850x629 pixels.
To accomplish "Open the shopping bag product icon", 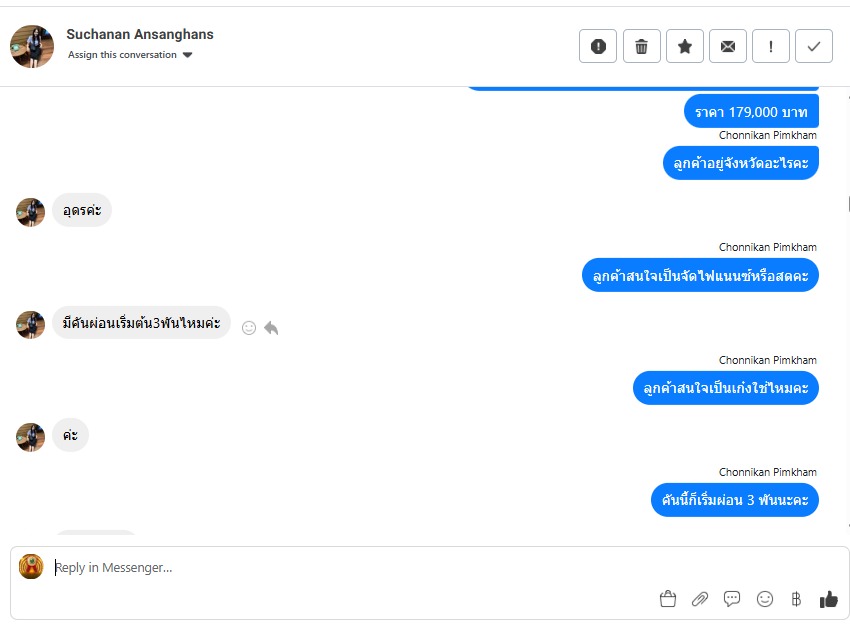I will point(668,599).
